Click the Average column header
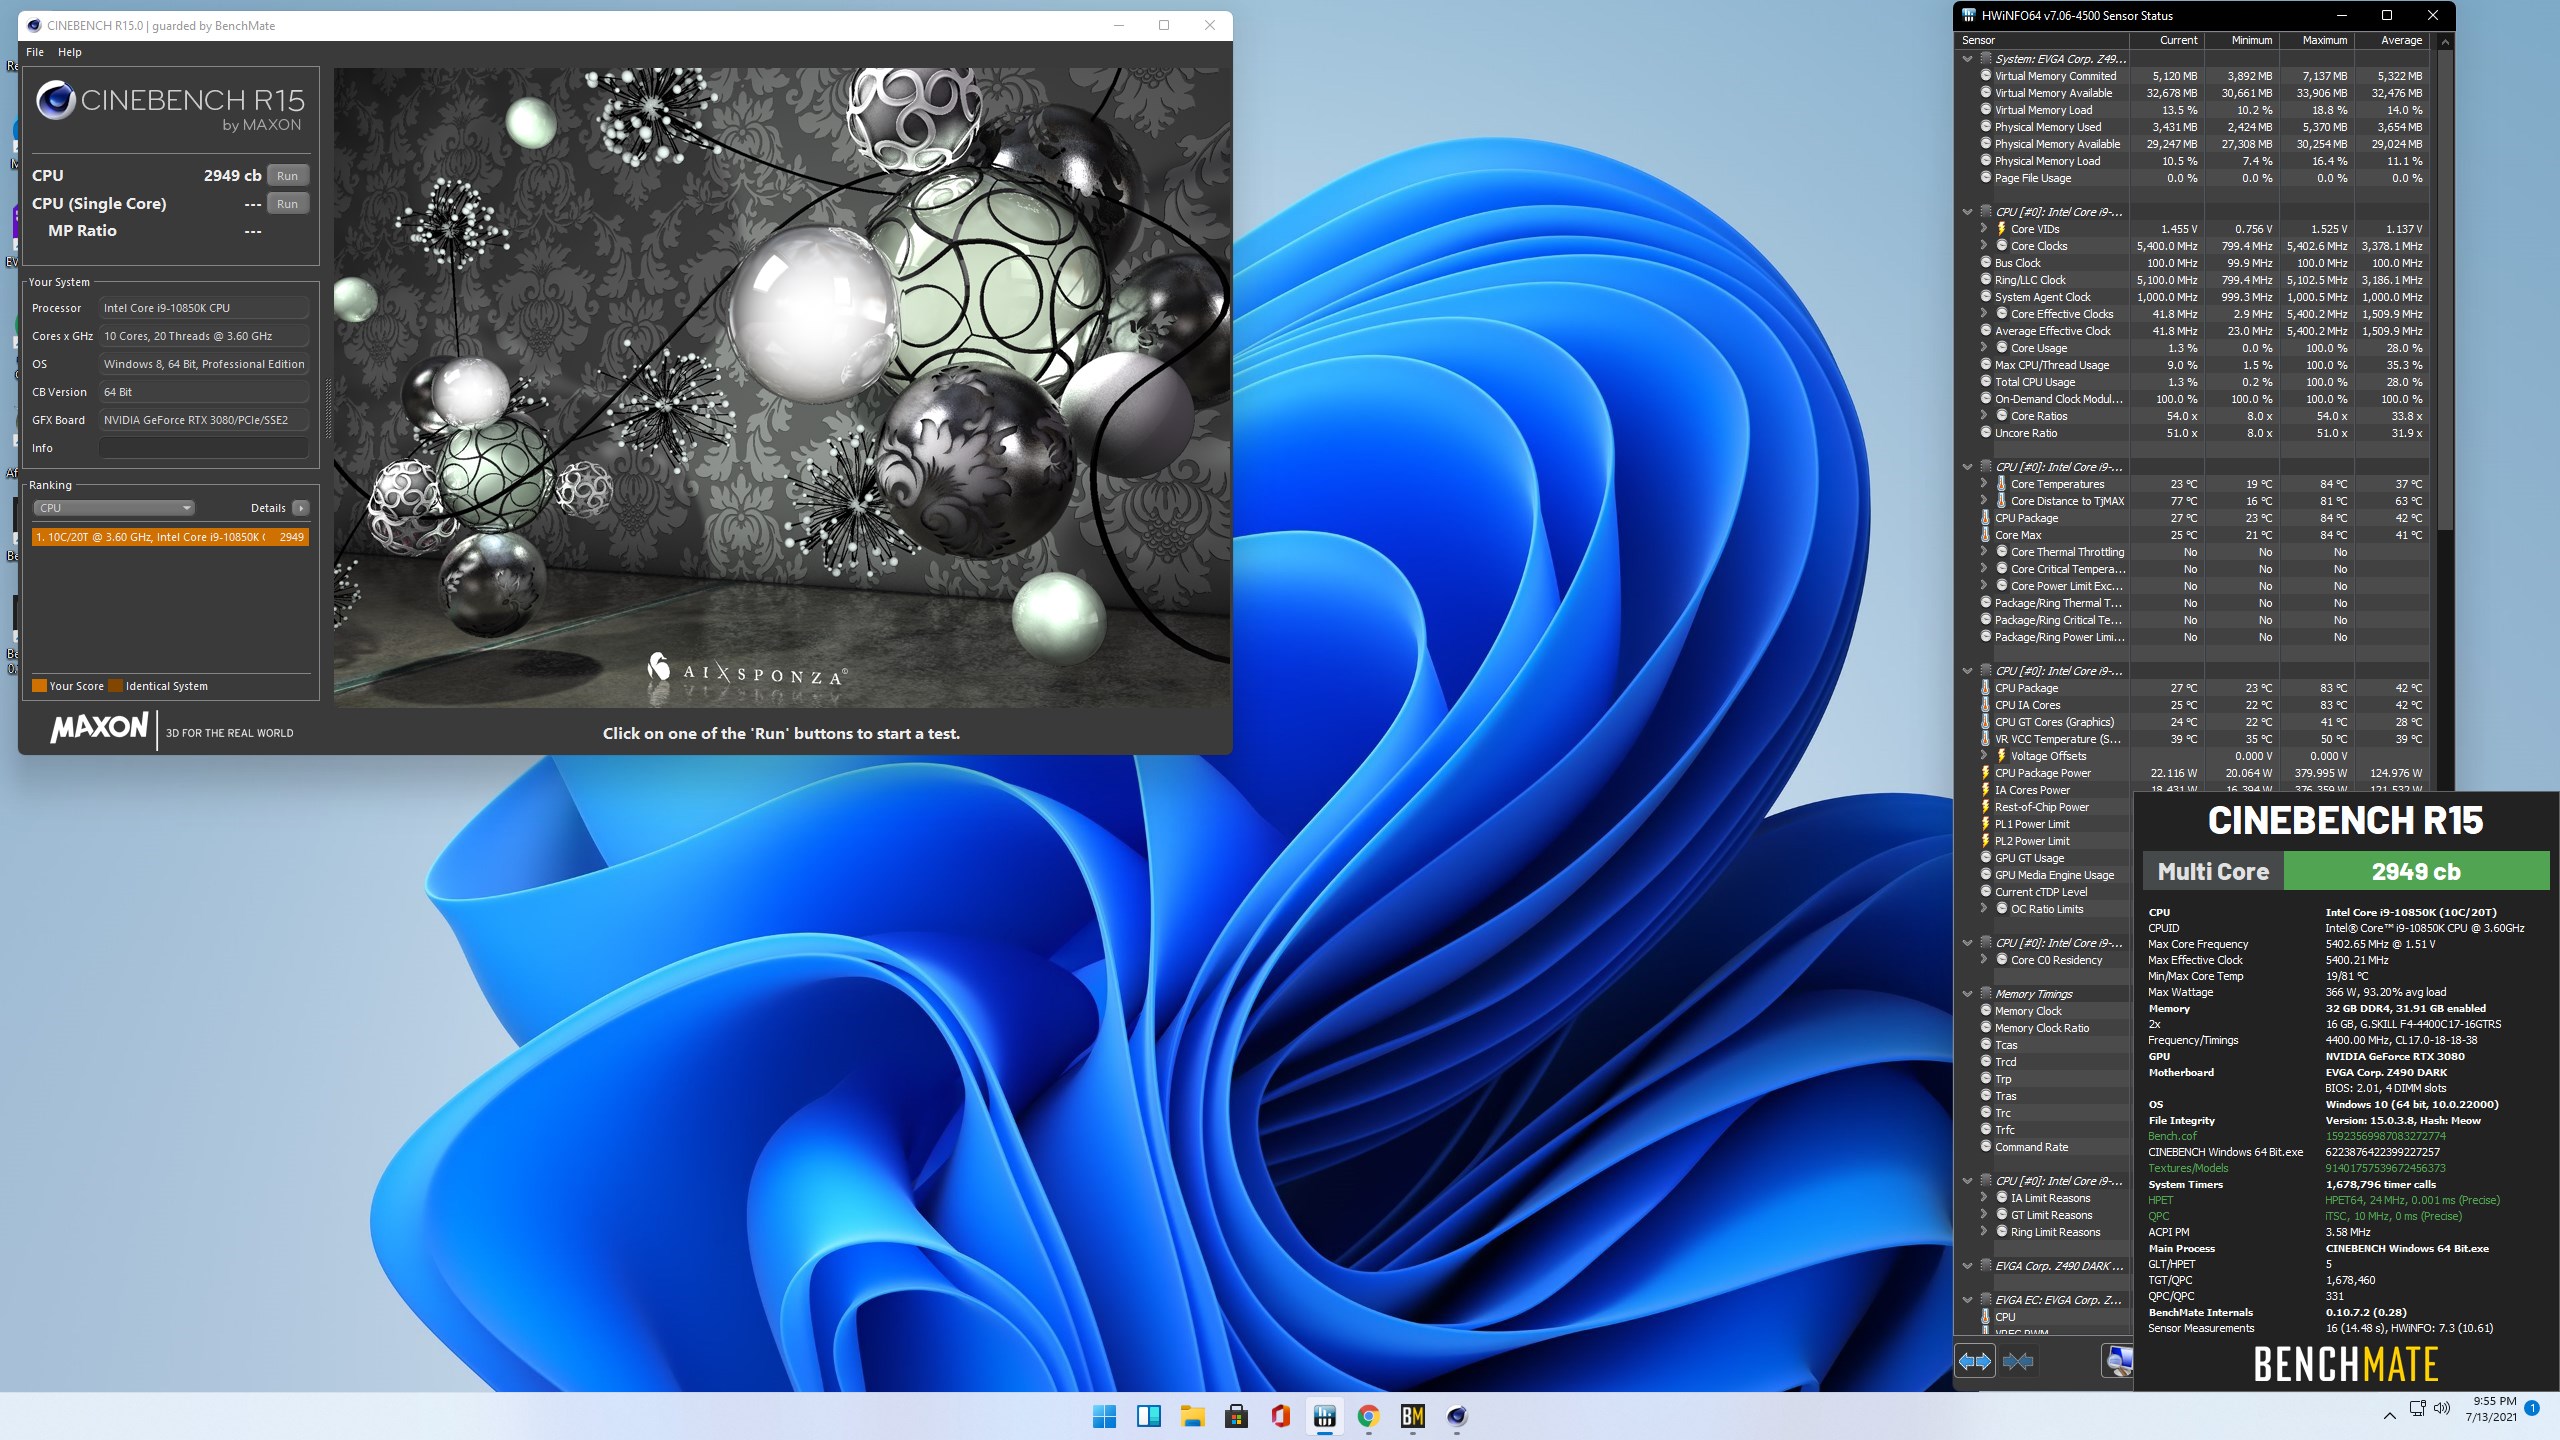2560x1440 pixels. coord(2392,40)
